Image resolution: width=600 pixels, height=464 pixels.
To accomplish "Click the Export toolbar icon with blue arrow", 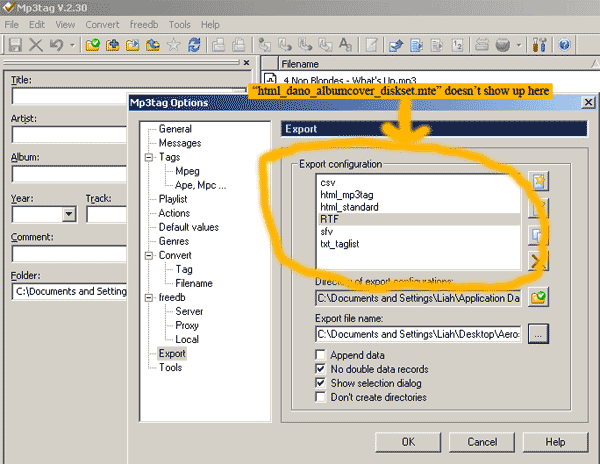I will point(396,45).
